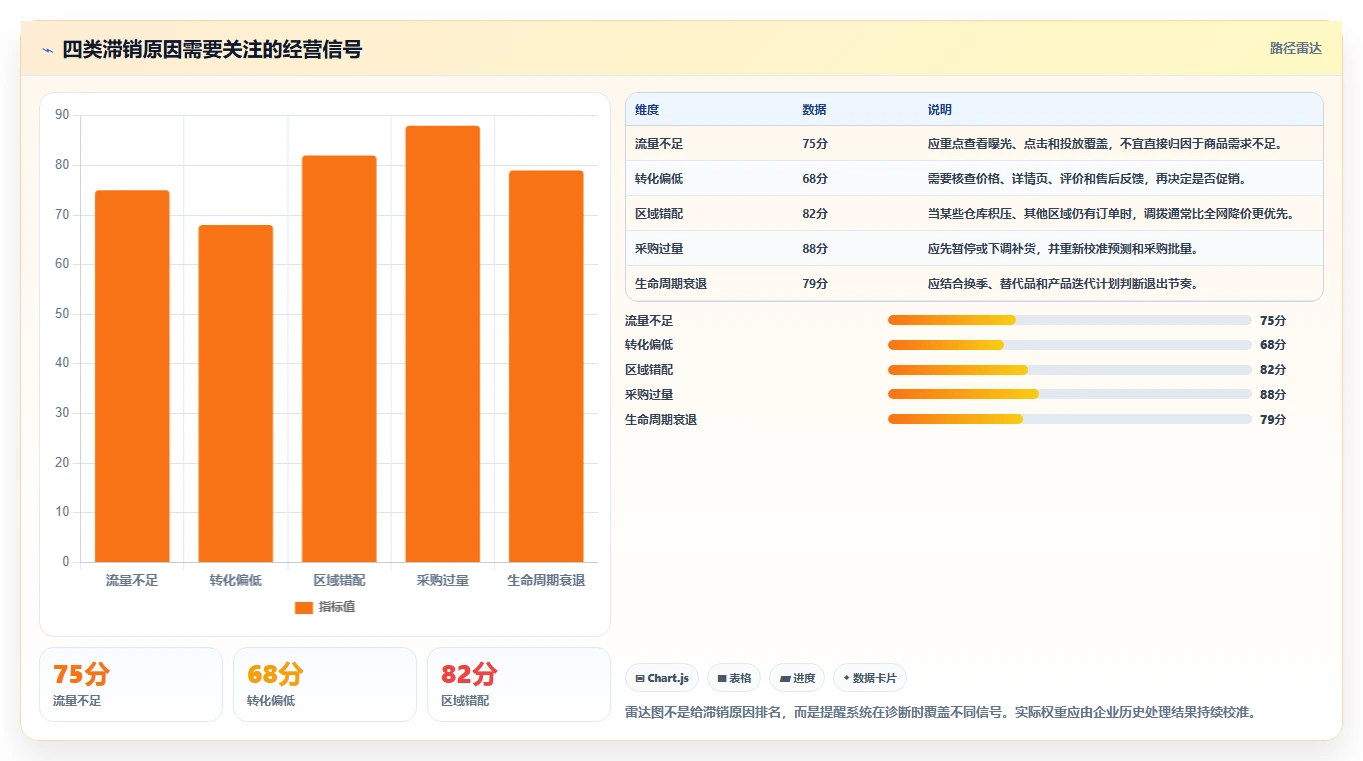The height and width of the screenshot is (761, 1363).
Task: Click the 88分 value in the table
Action: (x=815, y=249)
